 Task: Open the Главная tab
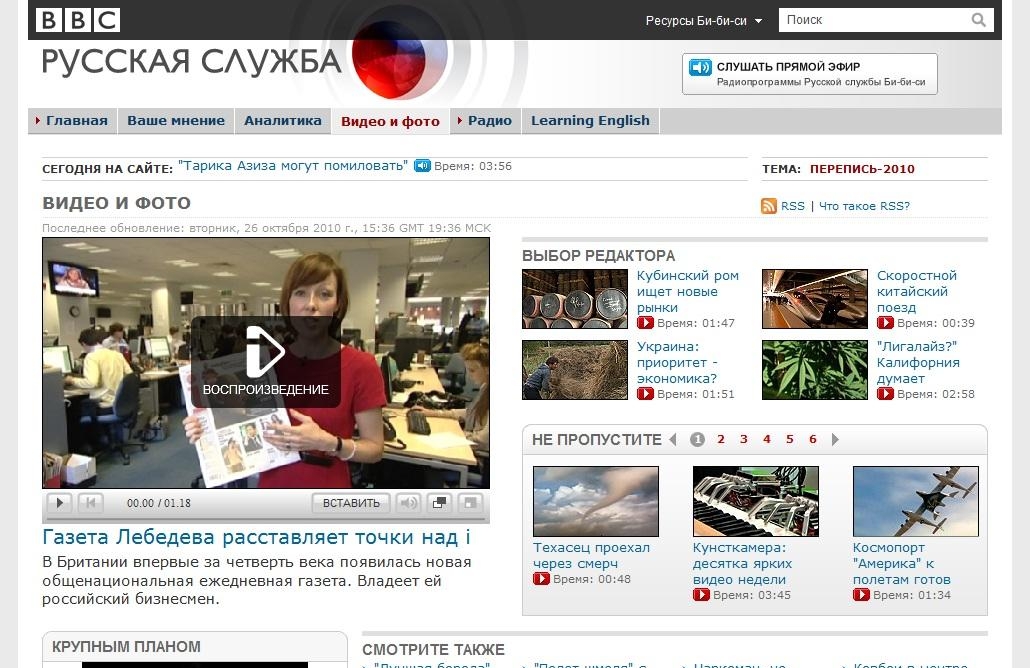(x=72, y=121)
